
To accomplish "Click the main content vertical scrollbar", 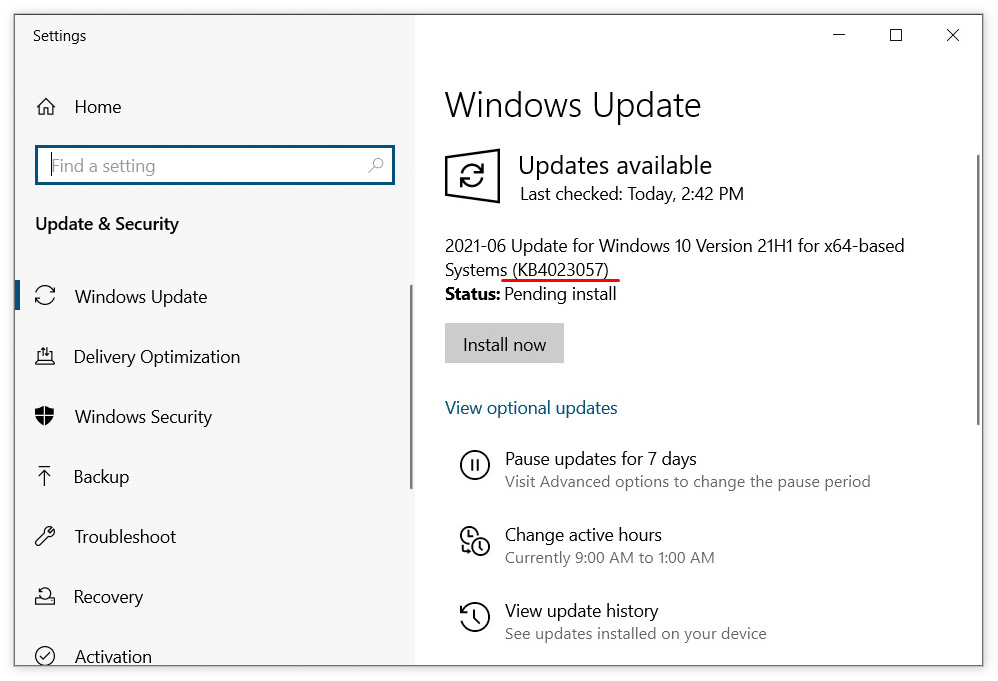I will (x=978, y=290).
